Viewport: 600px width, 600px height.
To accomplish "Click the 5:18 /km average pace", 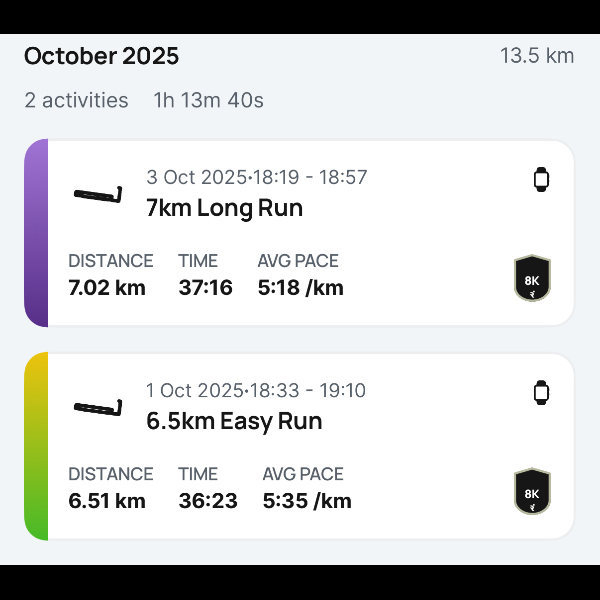I will [300, 288].
